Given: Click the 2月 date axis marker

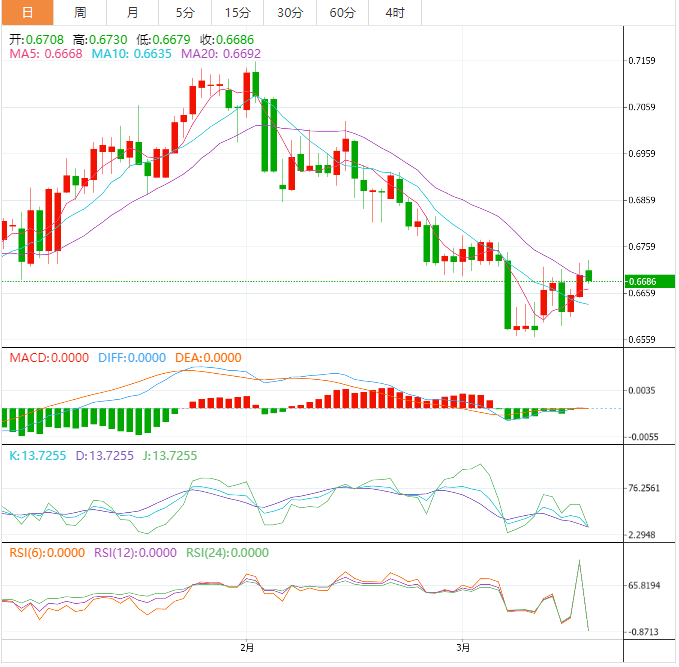Looking at the screenshot, I should coord(247,648).
